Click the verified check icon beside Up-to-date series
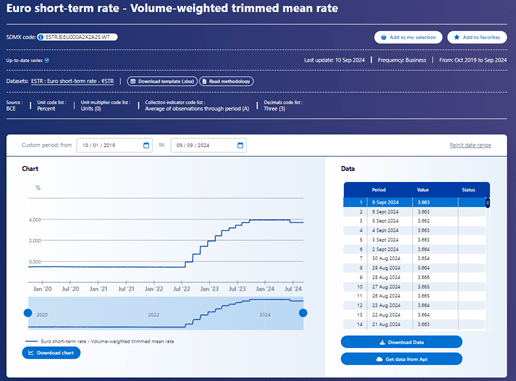The image size is (516, 381). [47, 60]
